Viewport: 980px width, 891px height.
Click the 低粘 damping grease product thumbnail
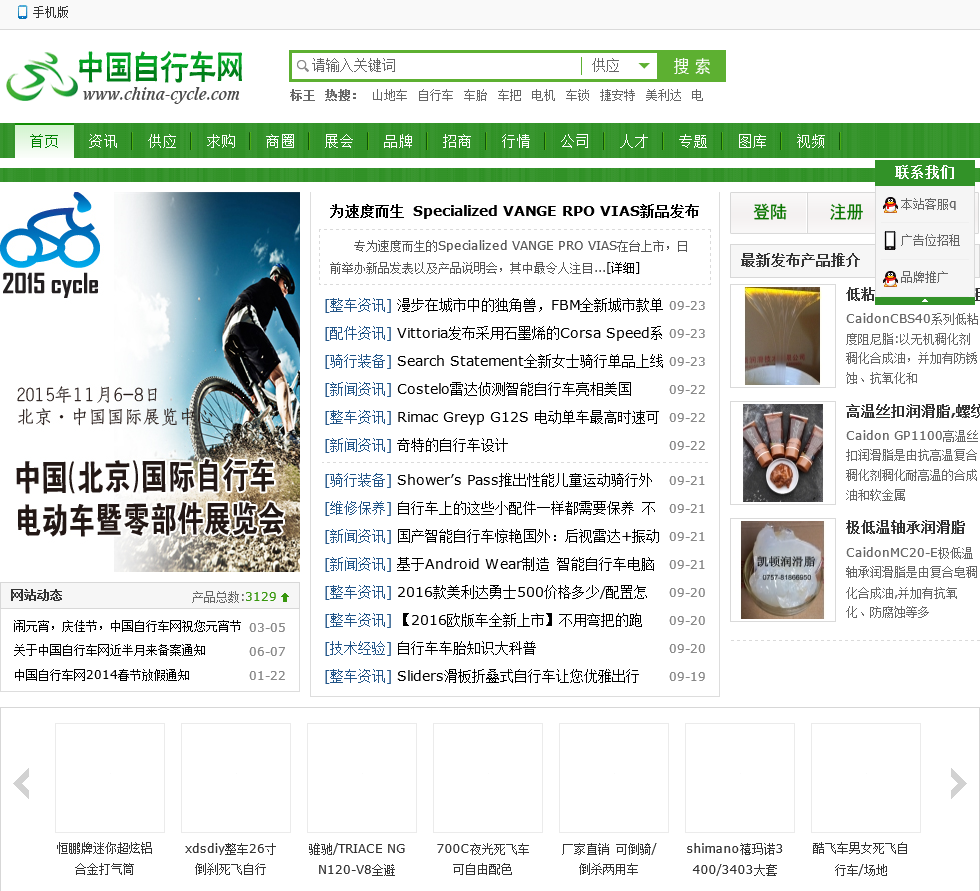[x=782, y=336]
